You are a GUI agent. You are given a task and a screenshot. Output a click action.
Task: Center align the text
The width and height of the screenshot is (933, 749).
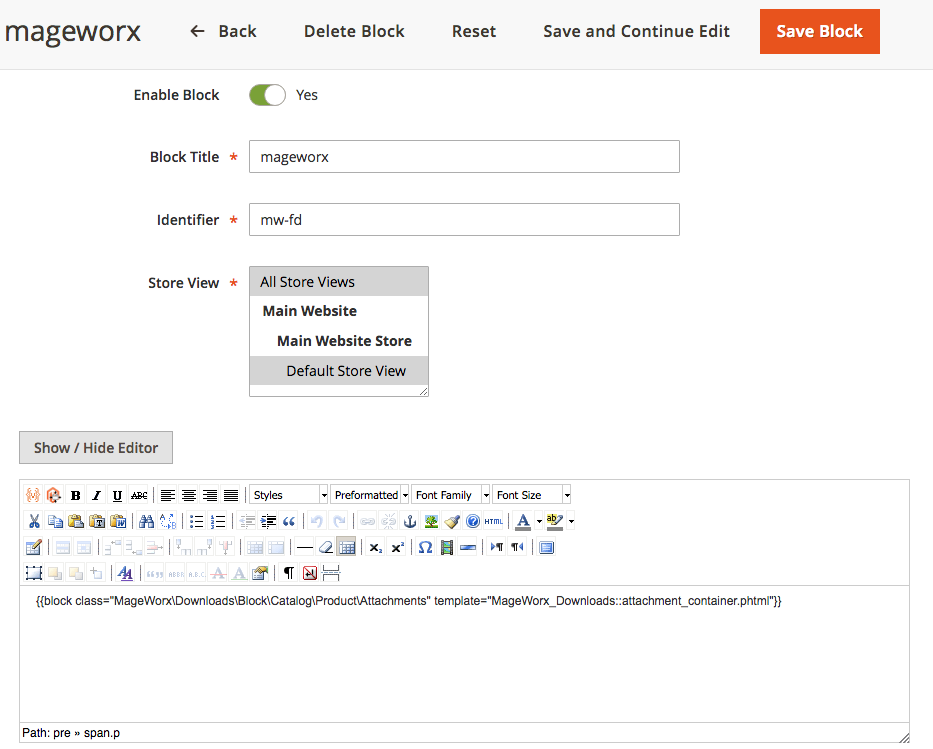[x=189, y=495]
